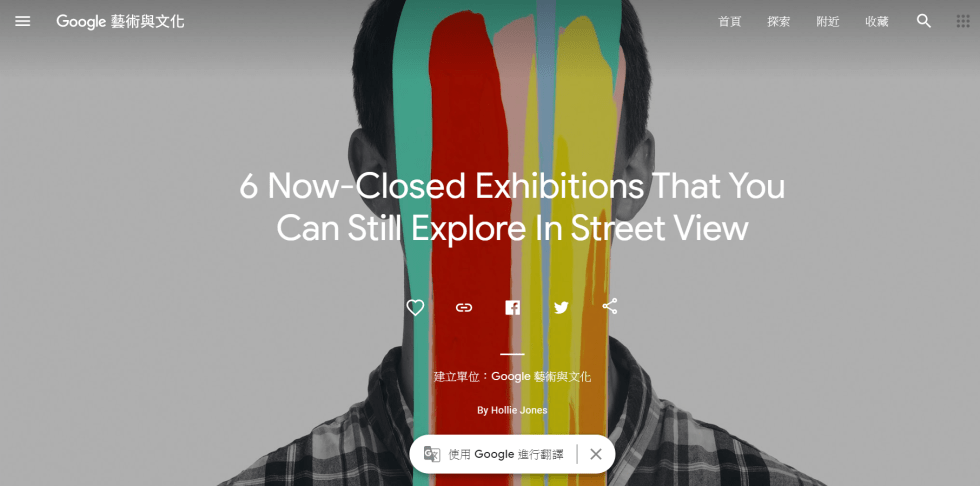Go to the 首頁 tab
This screenshot has width=980, height=486.
click(729, 21)
